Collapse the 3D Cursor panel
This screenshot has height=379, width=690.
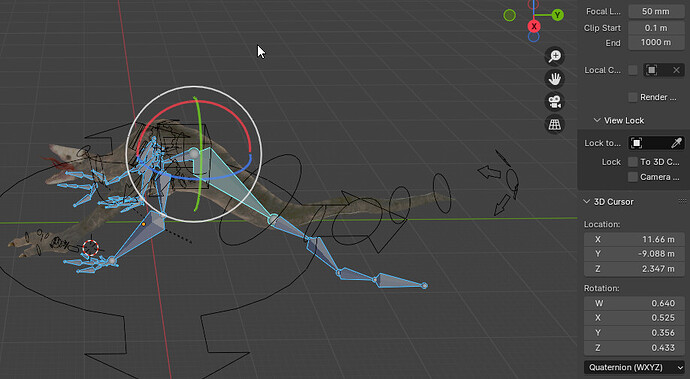click(587, 202)
